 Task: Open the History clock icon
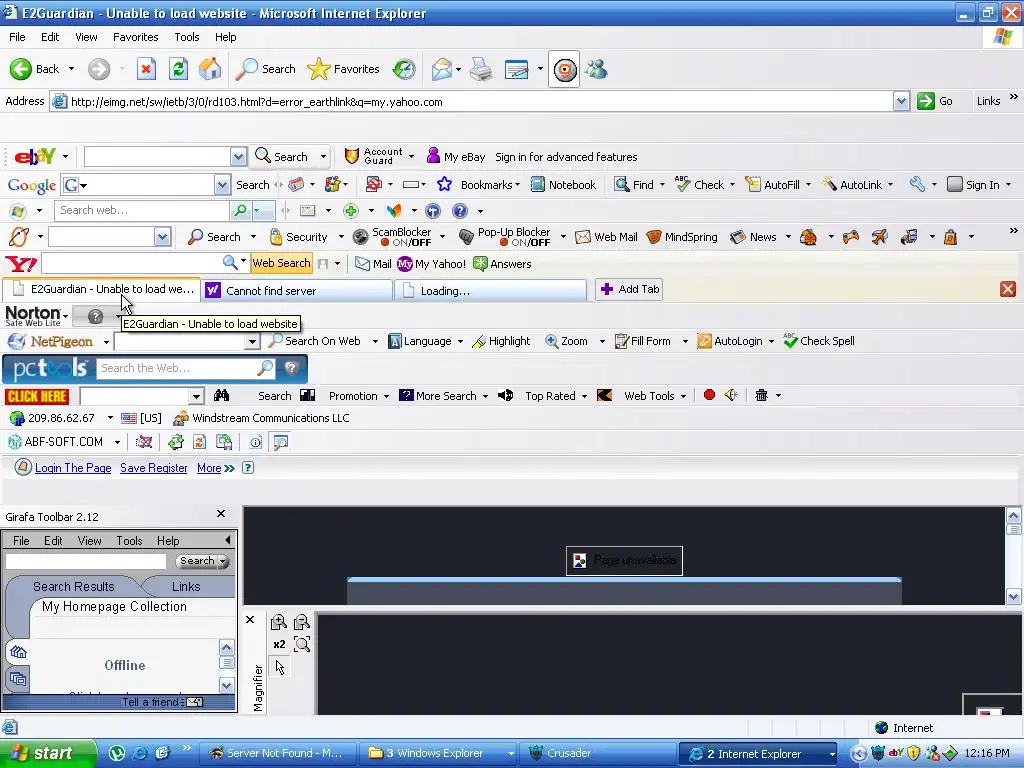[404, 69]
